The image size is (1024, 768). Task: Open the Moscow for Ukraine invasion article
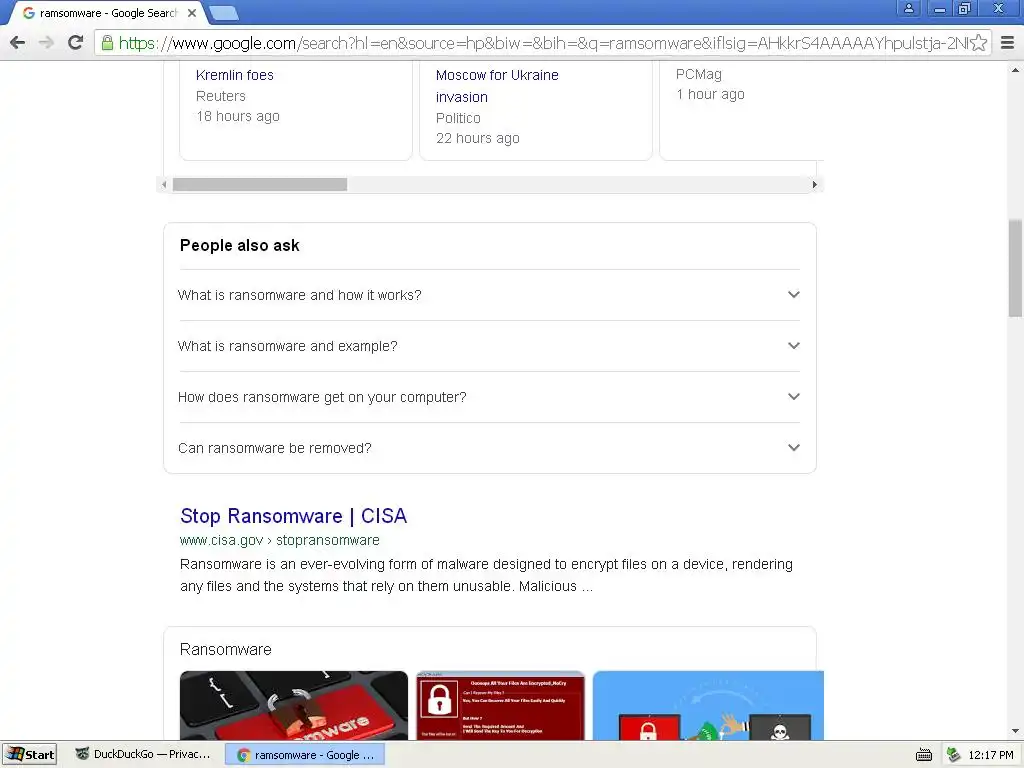tap(497, 86)
